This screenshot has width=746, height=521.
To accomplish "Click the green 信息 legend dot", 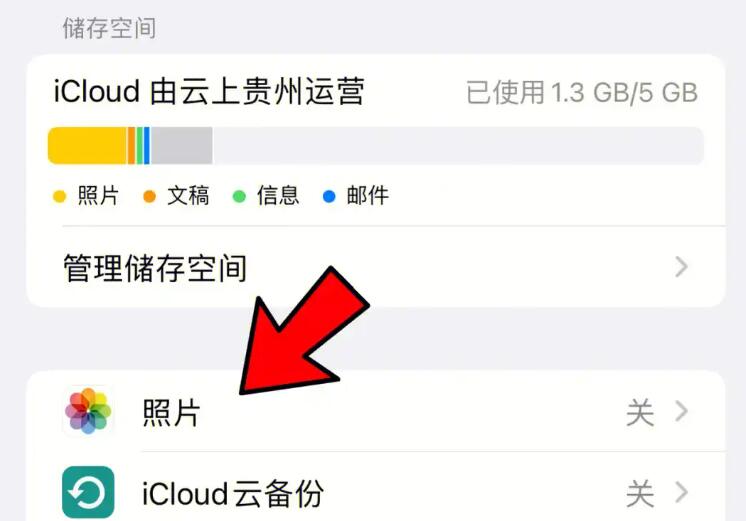I will [x=239, y=197].
